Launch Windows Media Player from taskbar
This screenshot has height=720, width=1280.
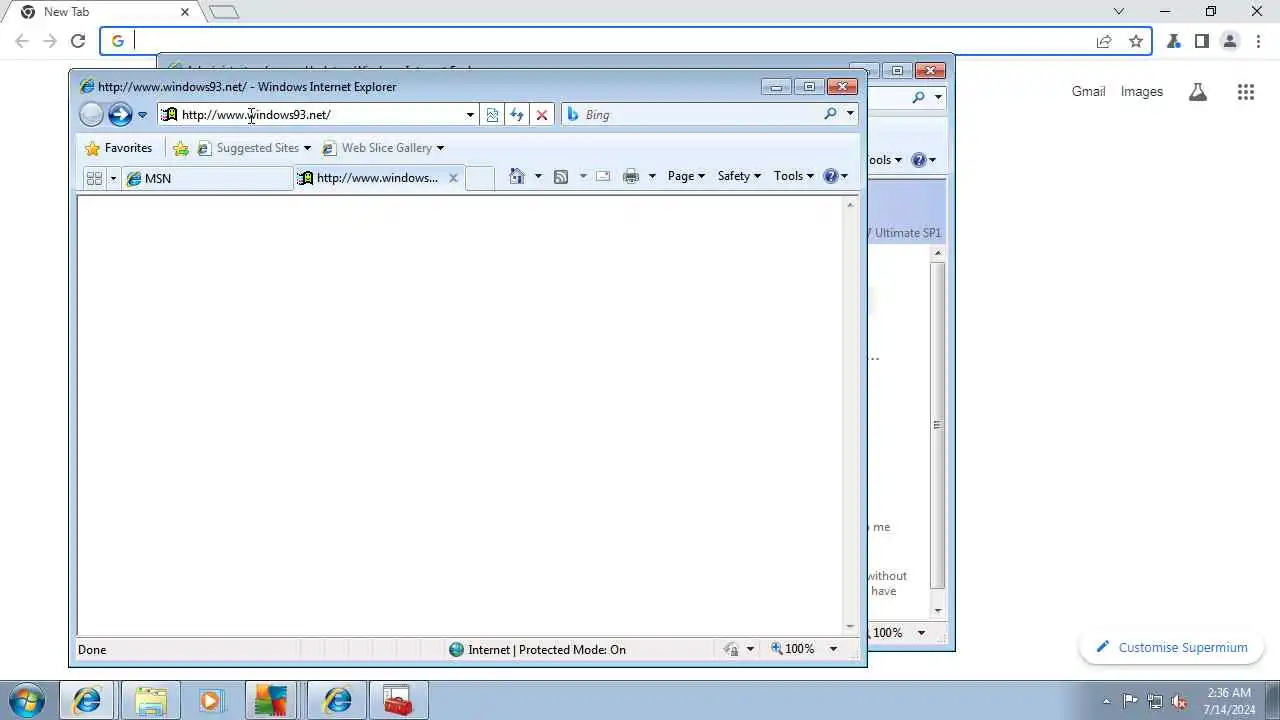pyautogui.click(x=211, y=701)
